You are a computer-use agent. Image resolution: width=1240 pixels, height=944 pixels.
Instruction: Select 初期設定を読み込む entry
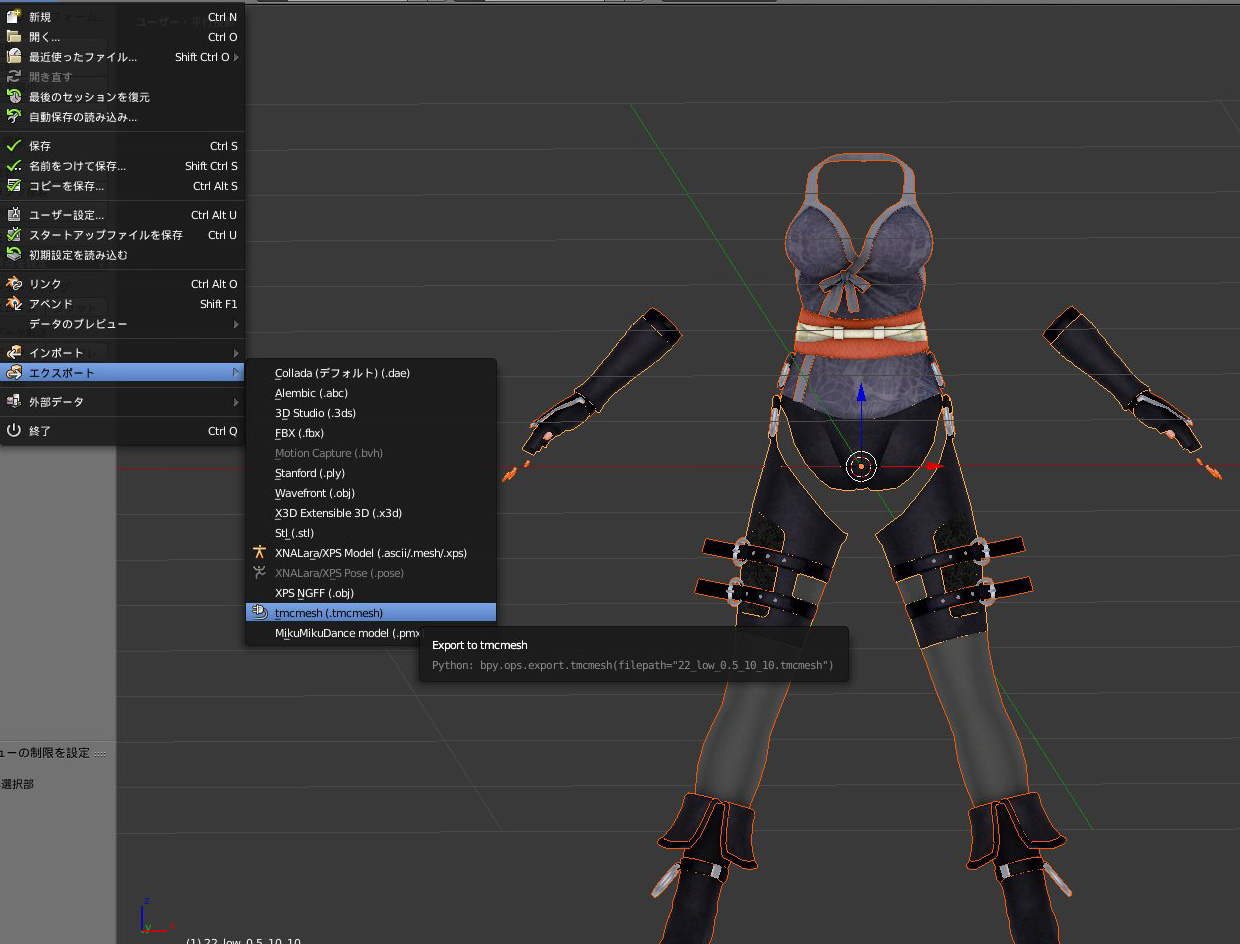122,255
